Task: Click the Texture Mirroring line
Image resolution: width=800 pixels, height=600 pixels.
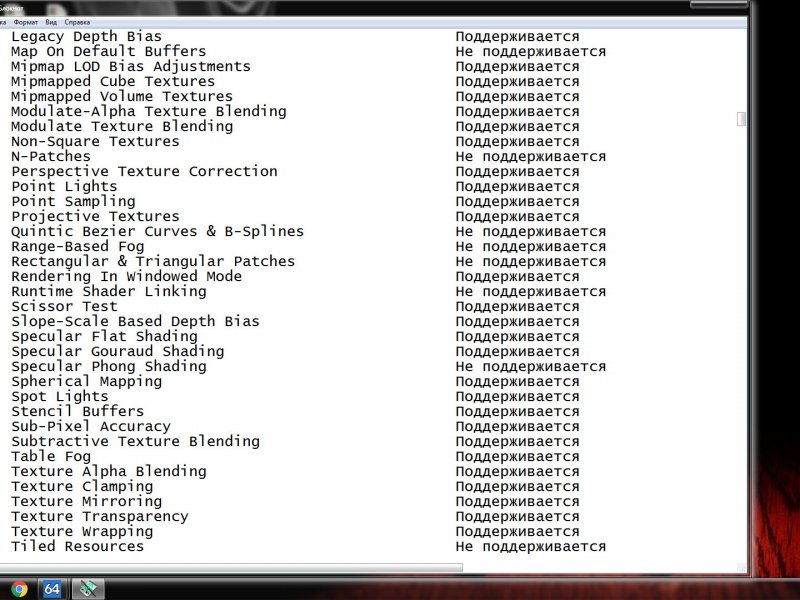Action: 86,502
